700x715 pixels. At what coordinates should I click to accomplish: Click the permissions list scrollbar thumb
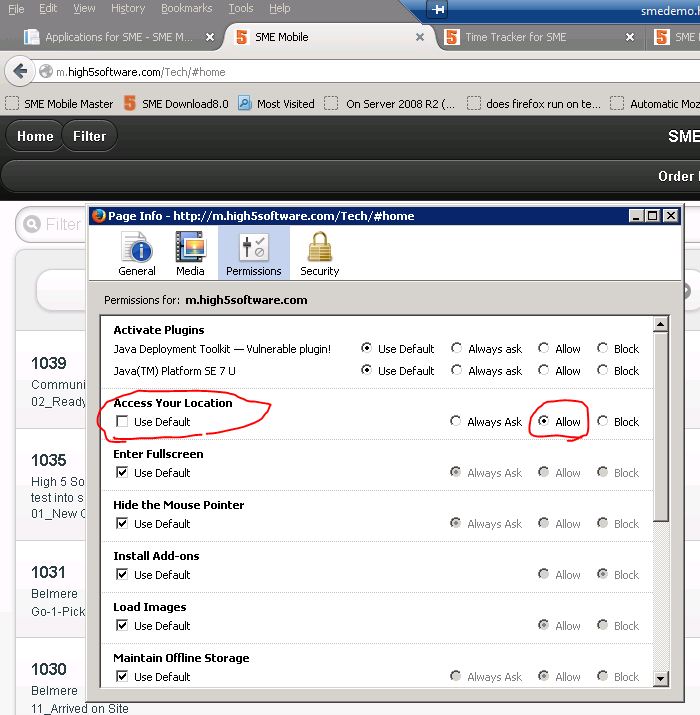tap(660, 426)
